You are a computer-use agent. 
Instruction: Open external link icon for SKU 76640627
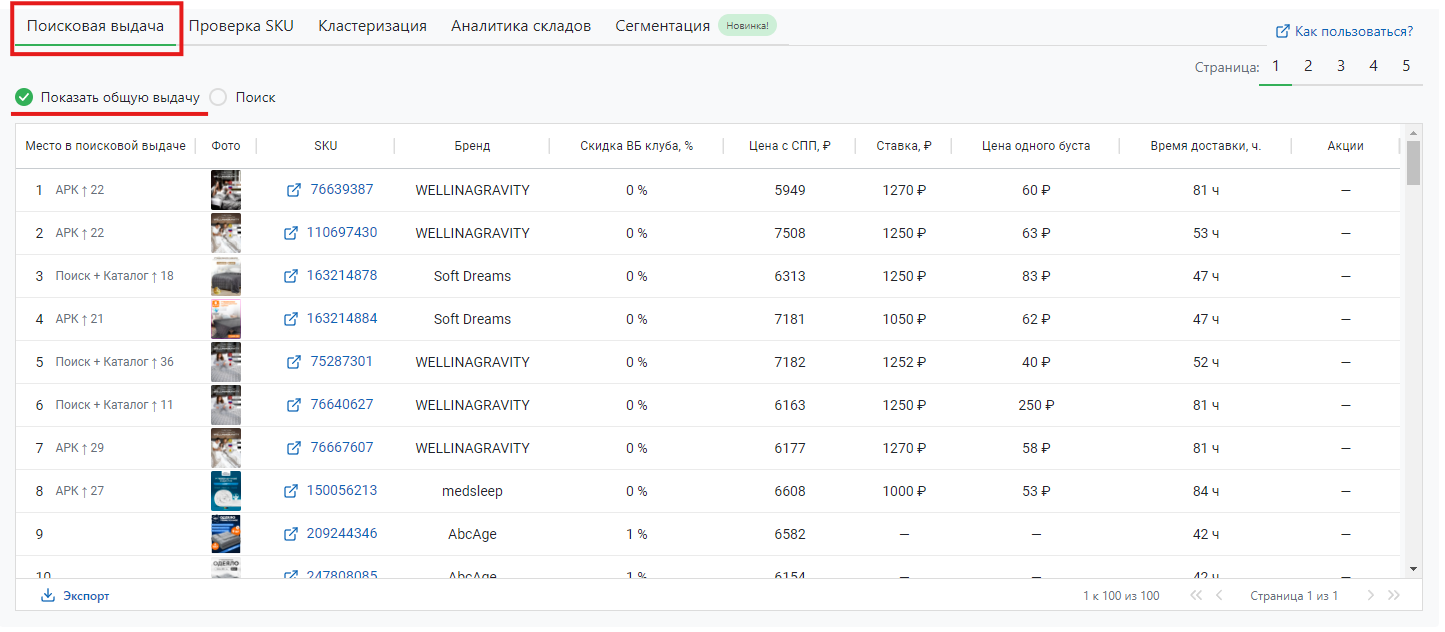(x=294, y=405)
